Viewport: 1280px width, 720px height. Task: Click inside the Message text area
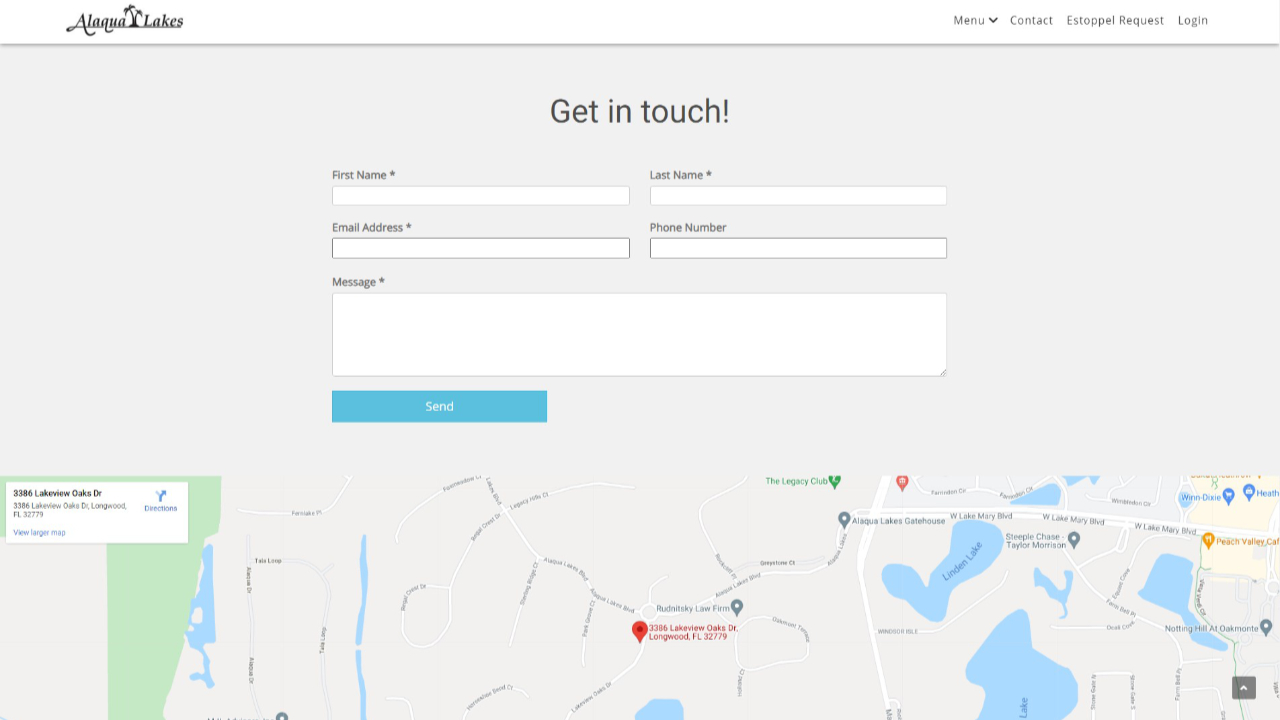tap(639, 334)
